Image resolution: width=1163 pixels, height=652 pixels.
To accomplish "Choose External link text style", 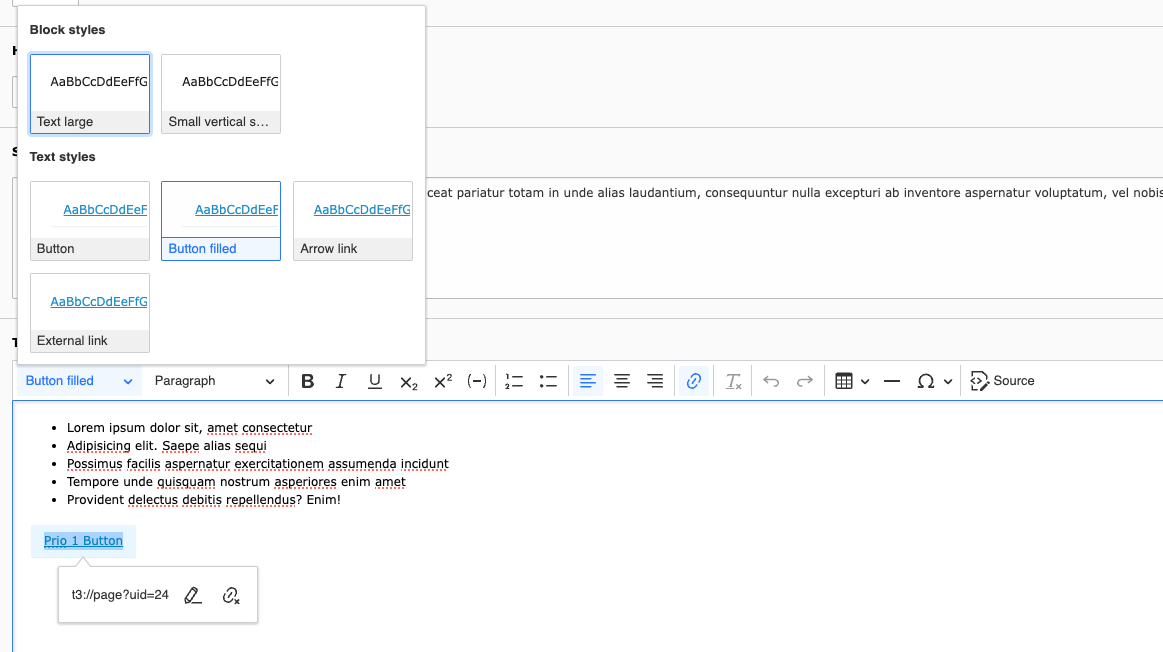I will (90, 313).
